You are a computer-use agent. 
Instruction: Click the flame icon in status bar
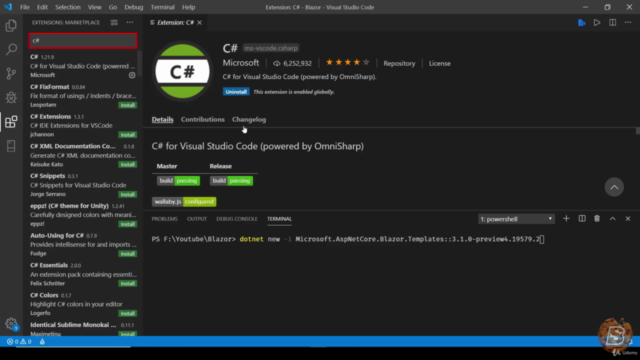click(x=42, y=342)
